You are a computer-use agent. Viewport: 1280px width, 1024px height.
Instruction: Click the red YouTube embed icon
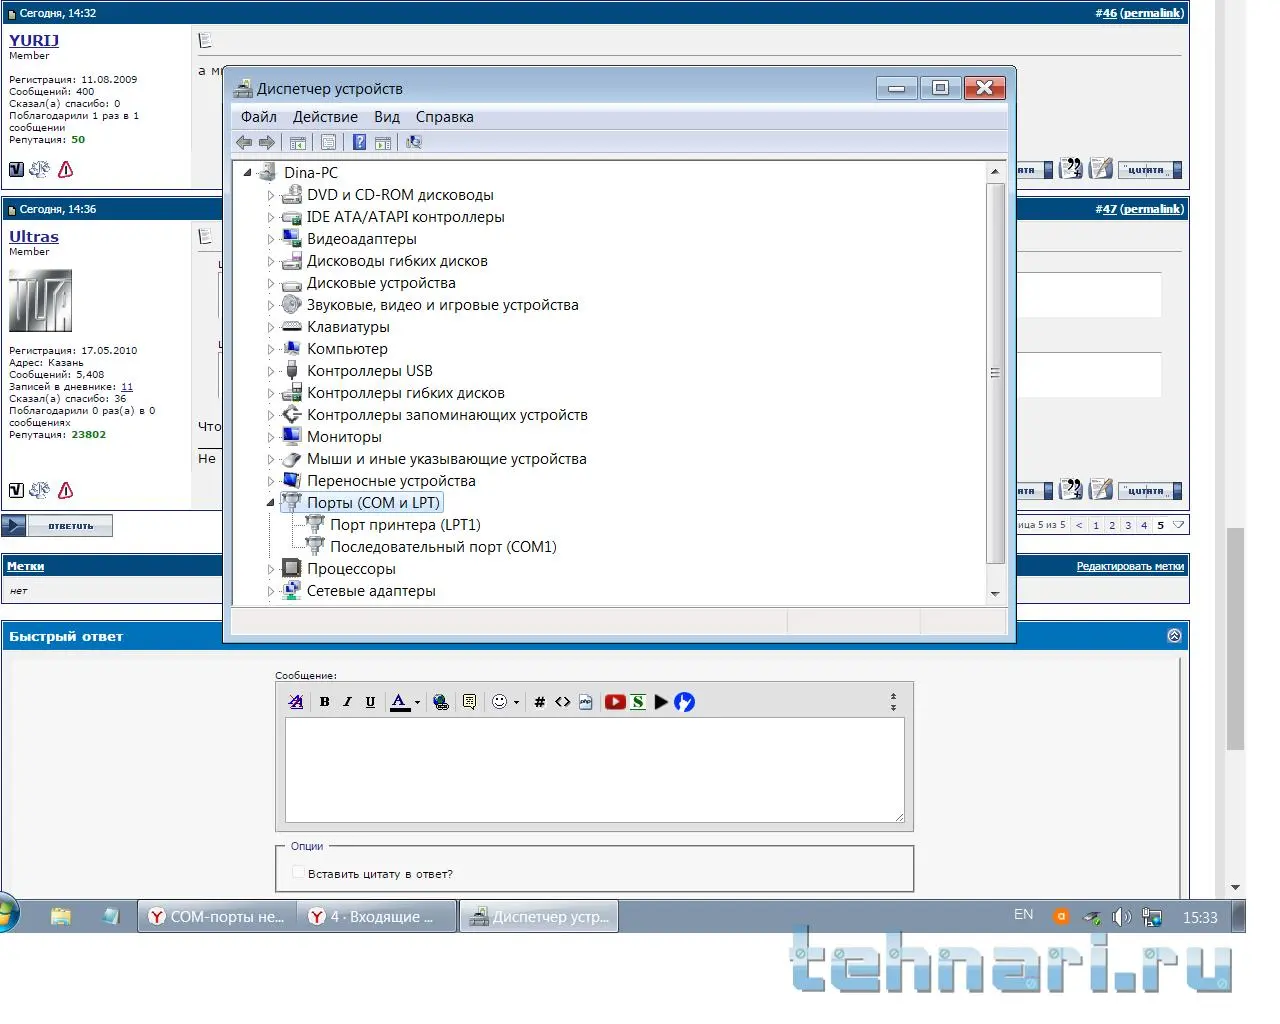coord(615,702)
